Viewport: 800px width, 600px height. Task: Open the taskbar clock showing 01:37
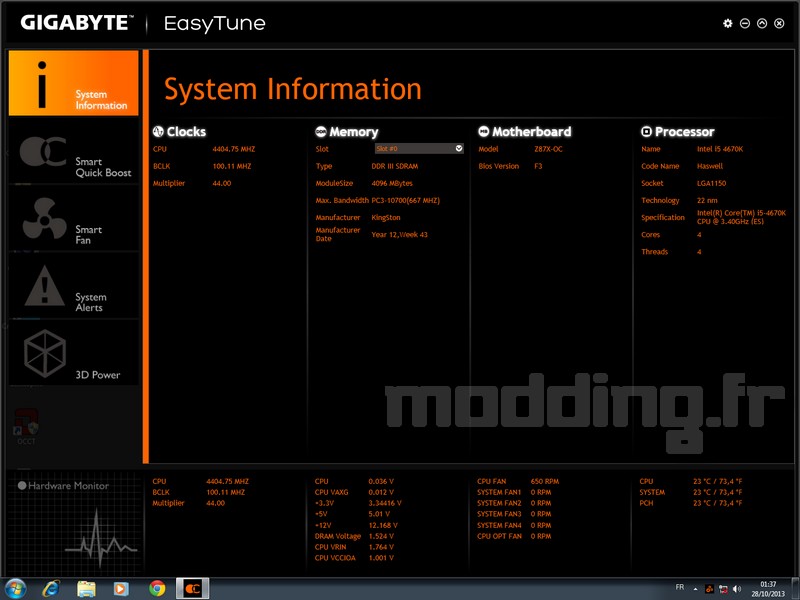(x=768, y=589)
